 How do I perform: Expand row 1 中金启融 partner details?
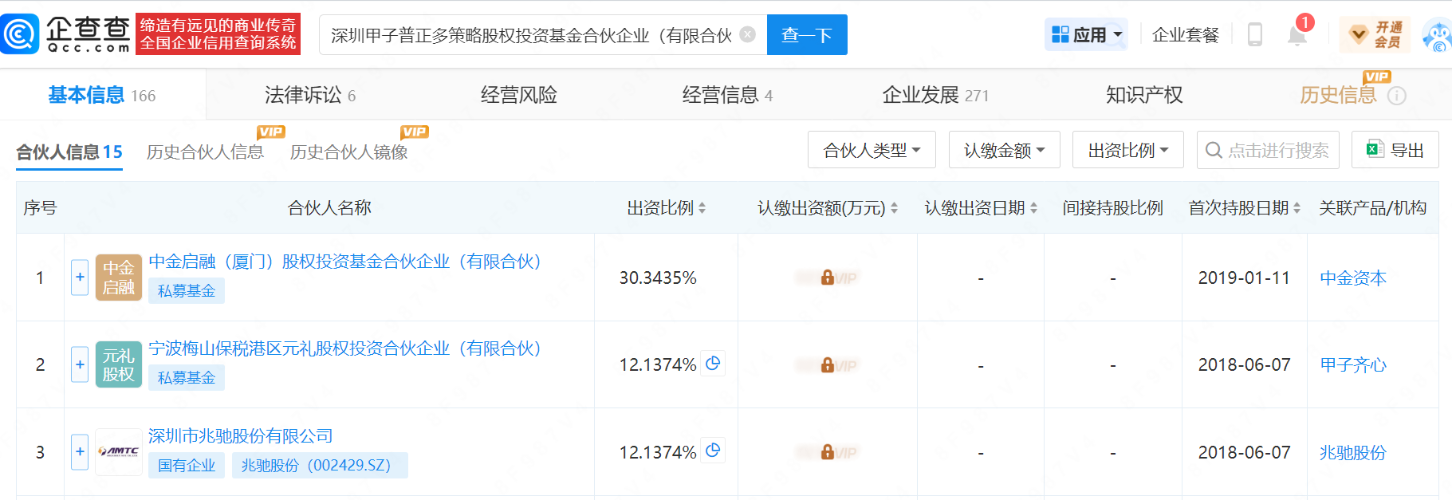[80, 278]
